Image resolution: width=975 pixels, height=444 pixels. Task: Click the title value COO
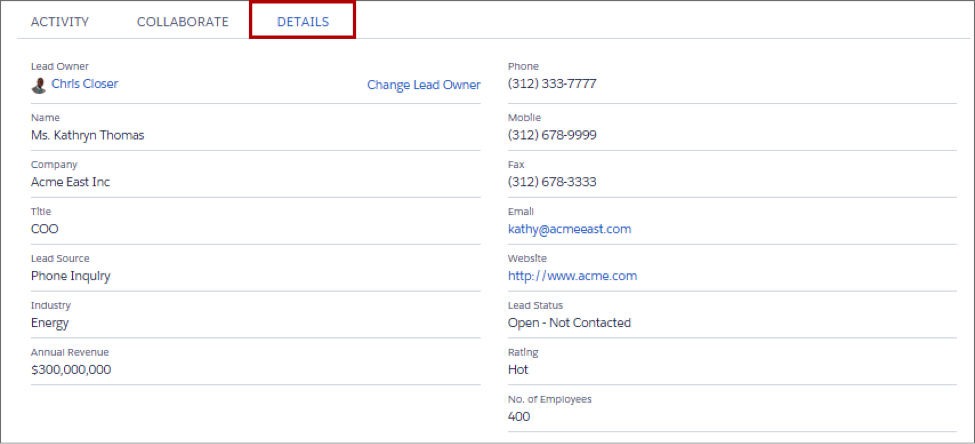tap(45, 229)
